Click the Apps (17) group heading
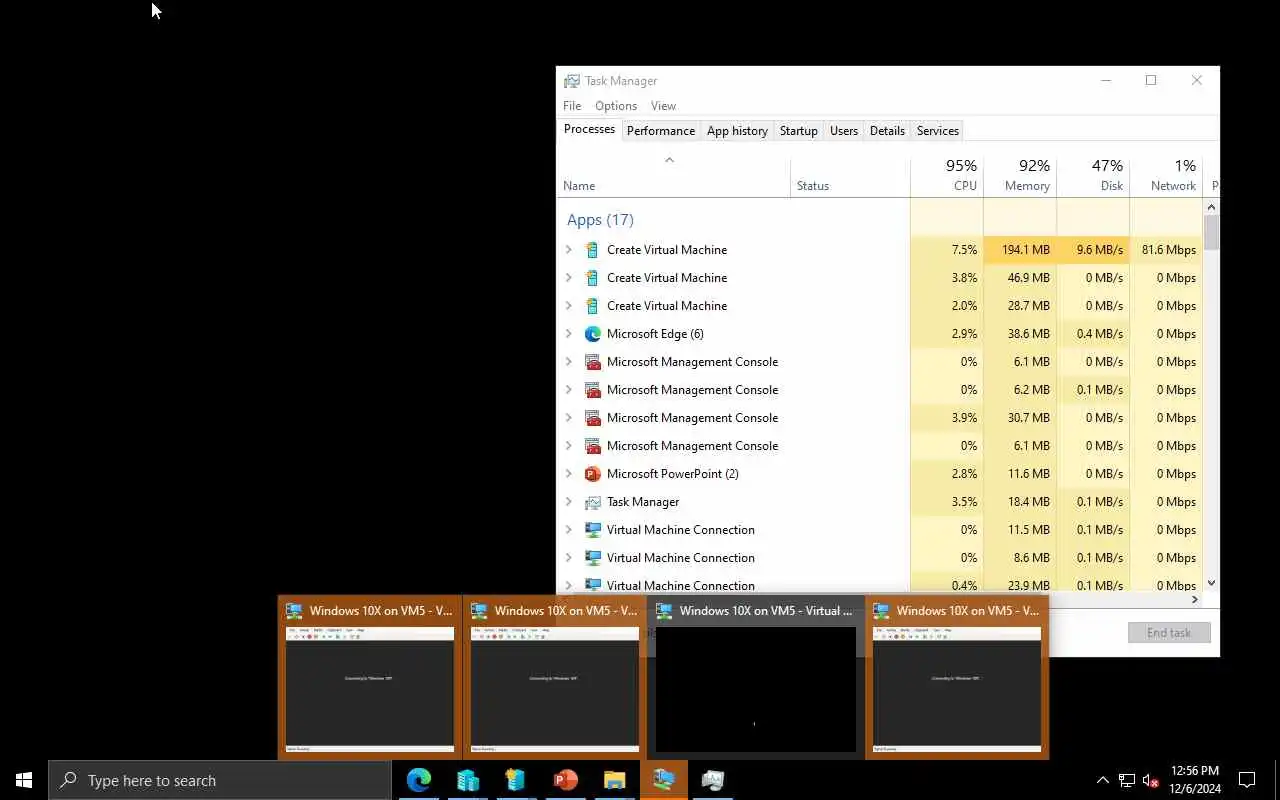Image resolution: width=1280 pixels, height=800 pixels. tap(600, 220)
